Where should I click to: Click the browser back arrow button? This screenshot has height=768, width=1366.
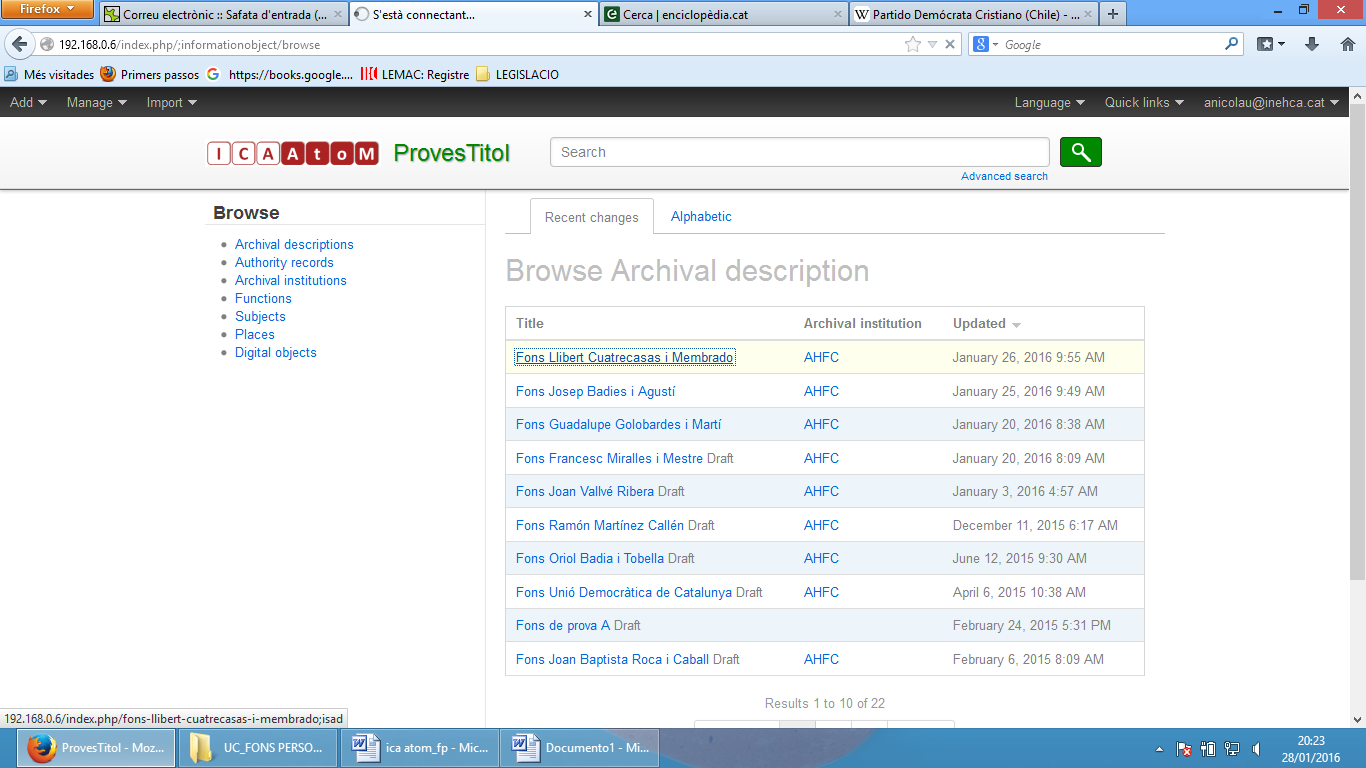point(19,44)
